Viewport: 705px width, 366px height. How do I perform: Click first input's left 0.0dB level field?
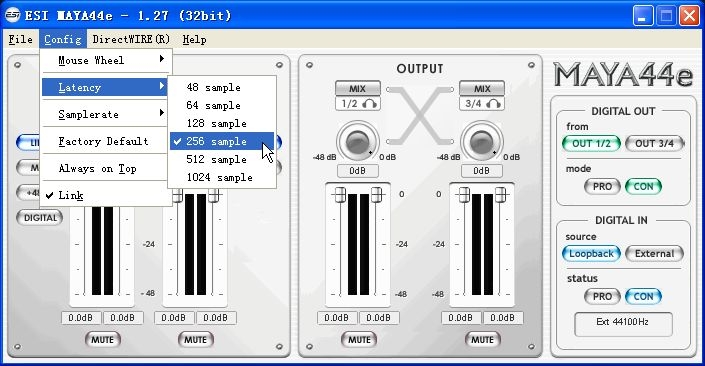81,318
